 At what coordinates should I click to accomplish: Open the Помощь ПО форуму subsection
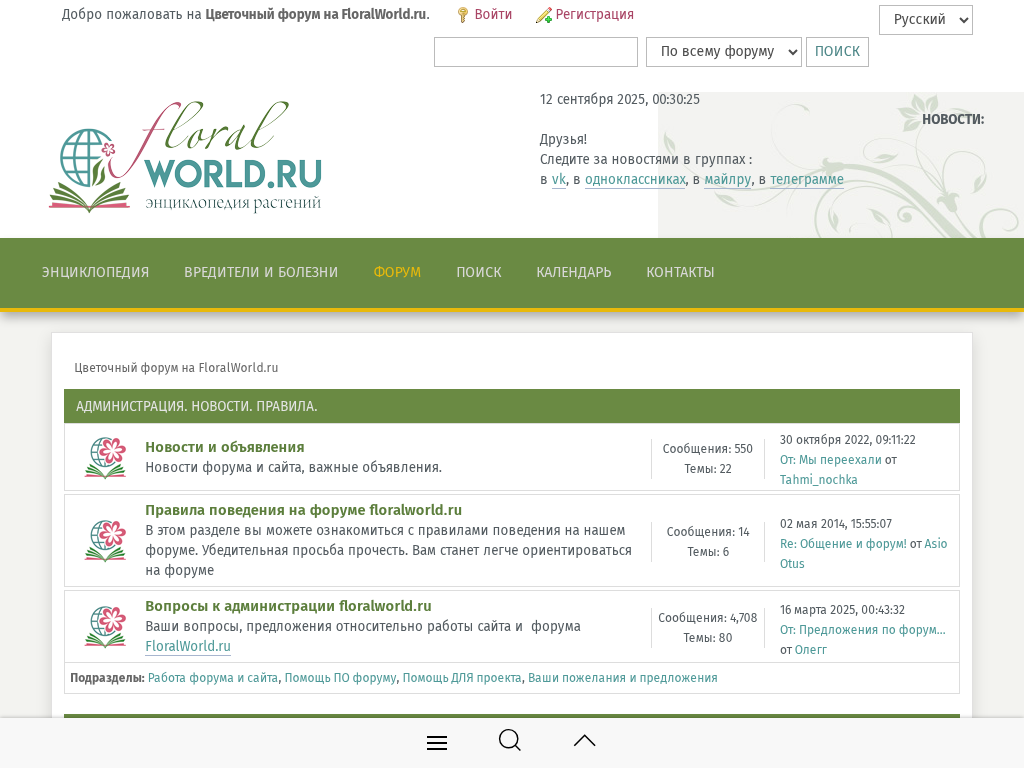click(x=340, y=678)
